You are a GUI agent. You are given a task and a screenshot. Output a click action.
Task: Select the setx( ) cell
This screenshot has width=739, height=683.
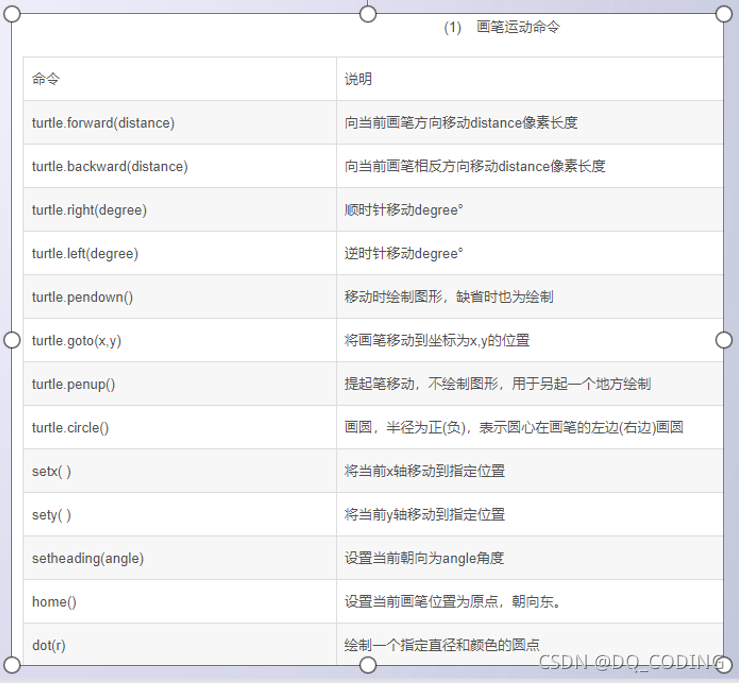click(180, 471)
